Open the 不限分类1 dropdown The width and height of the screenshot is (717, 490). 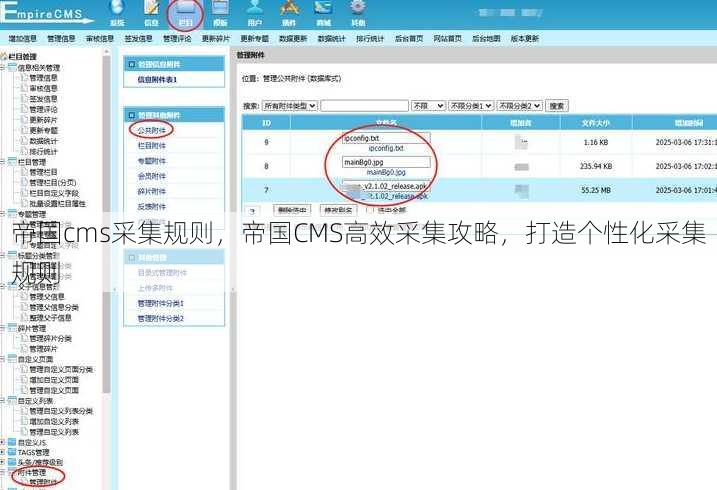click(471, 106)
